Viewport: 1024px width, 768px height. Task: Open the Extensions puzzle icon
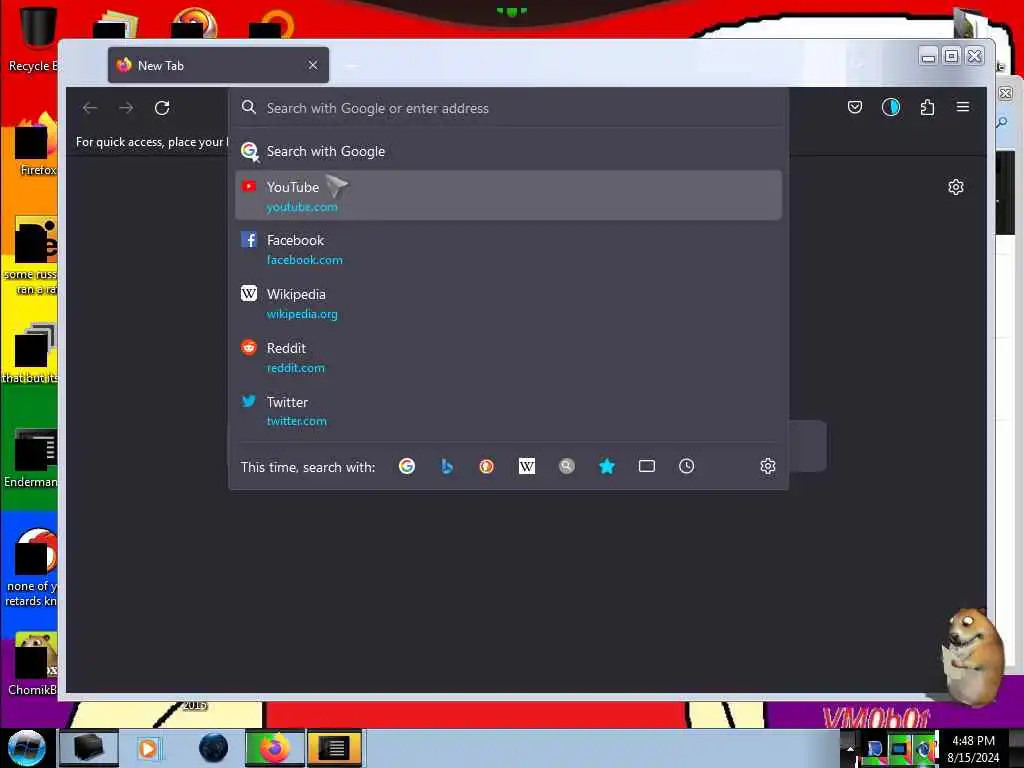927,107
